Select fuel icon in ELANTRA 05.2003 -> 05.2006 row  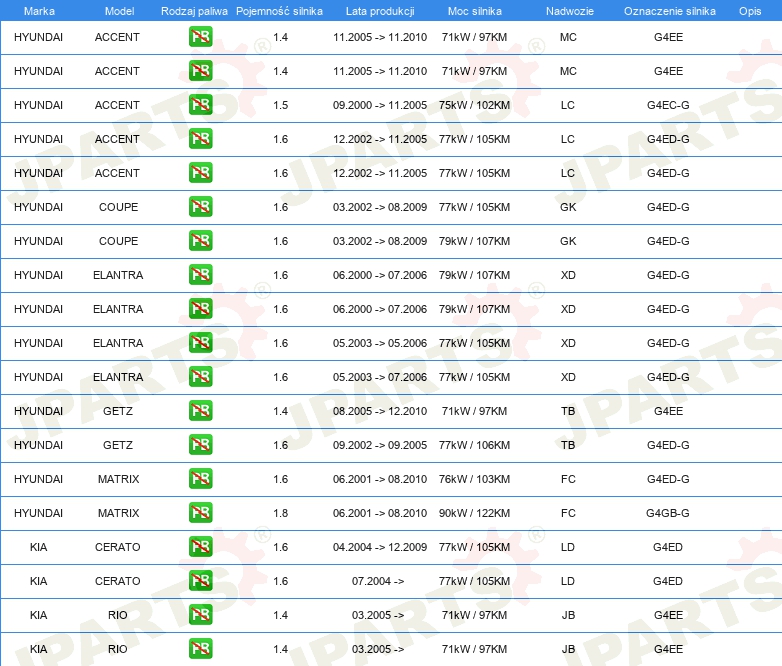(200, 343)
